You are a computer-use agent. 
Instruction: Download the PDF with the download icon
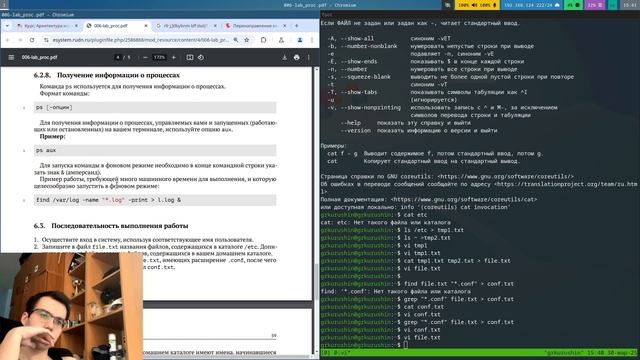tap(284, 58)
